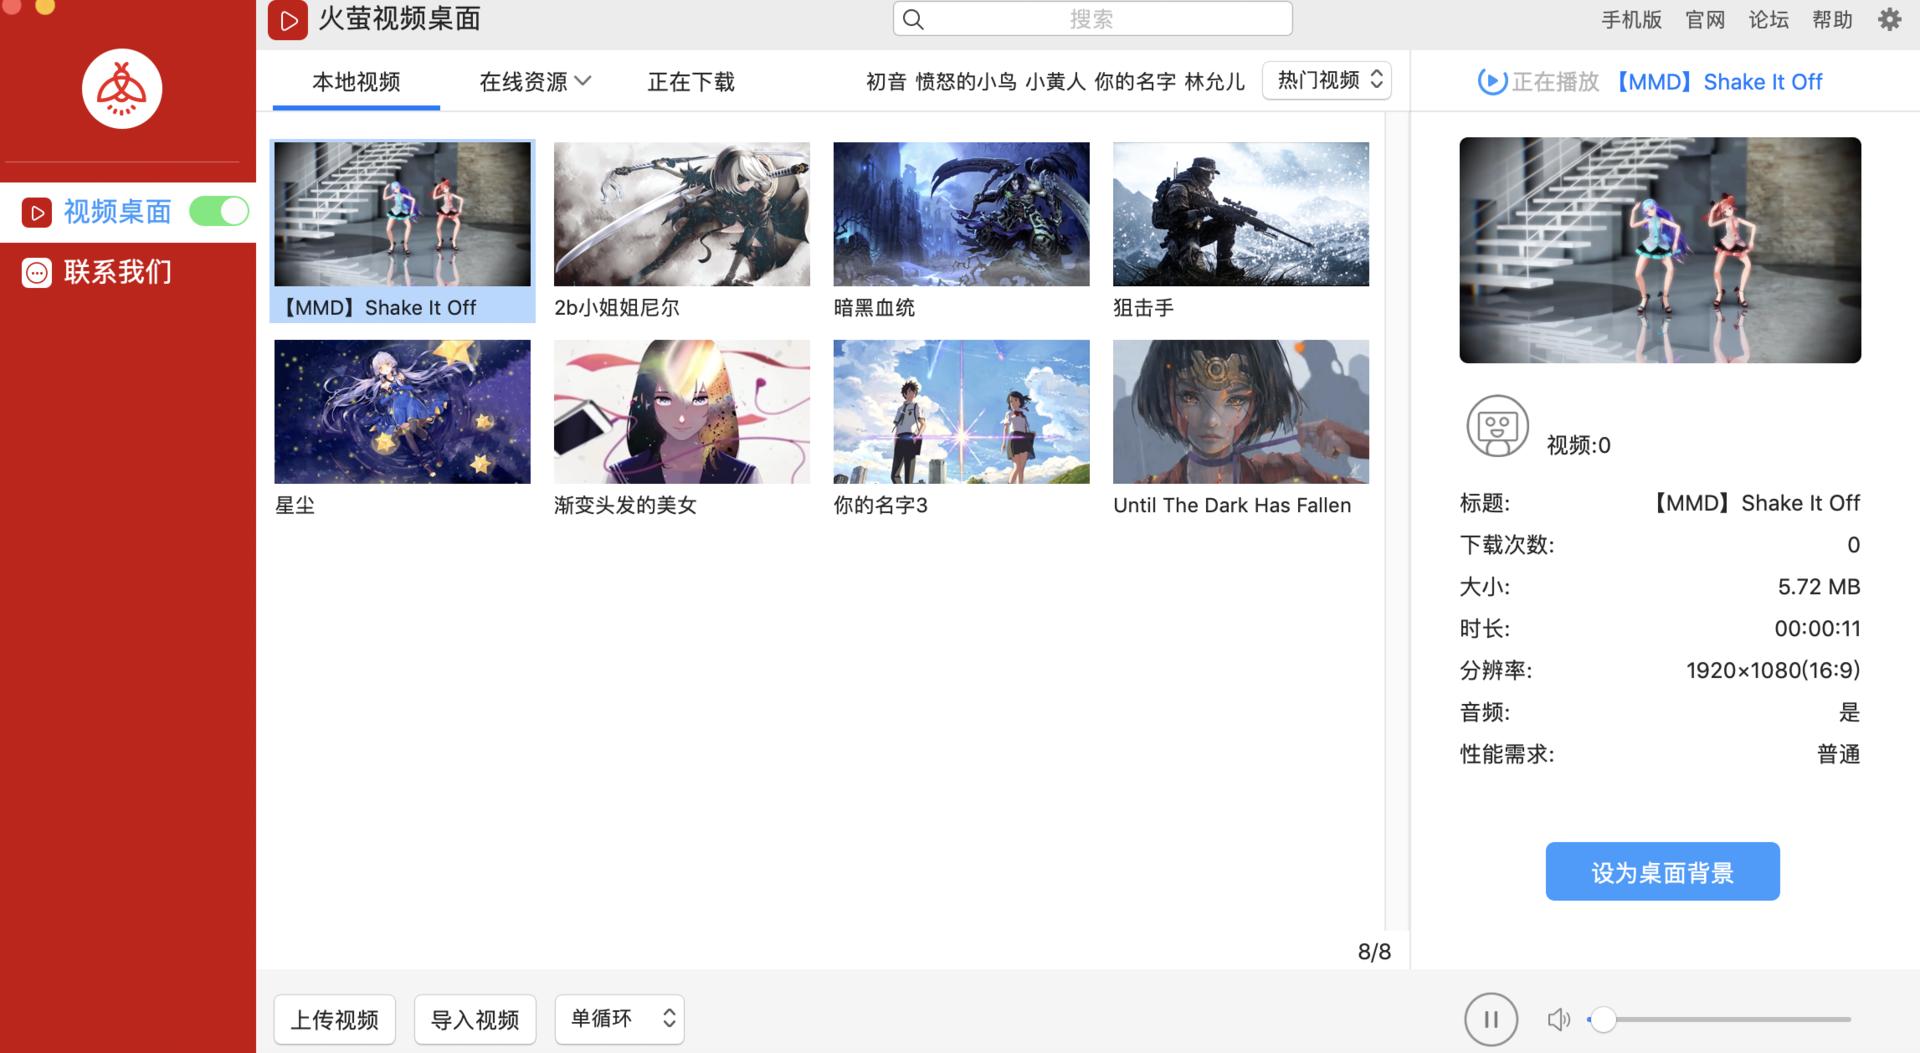Click the firefly logo in the sidebar
1920x1053 pixels.
[x=121, y=88]
